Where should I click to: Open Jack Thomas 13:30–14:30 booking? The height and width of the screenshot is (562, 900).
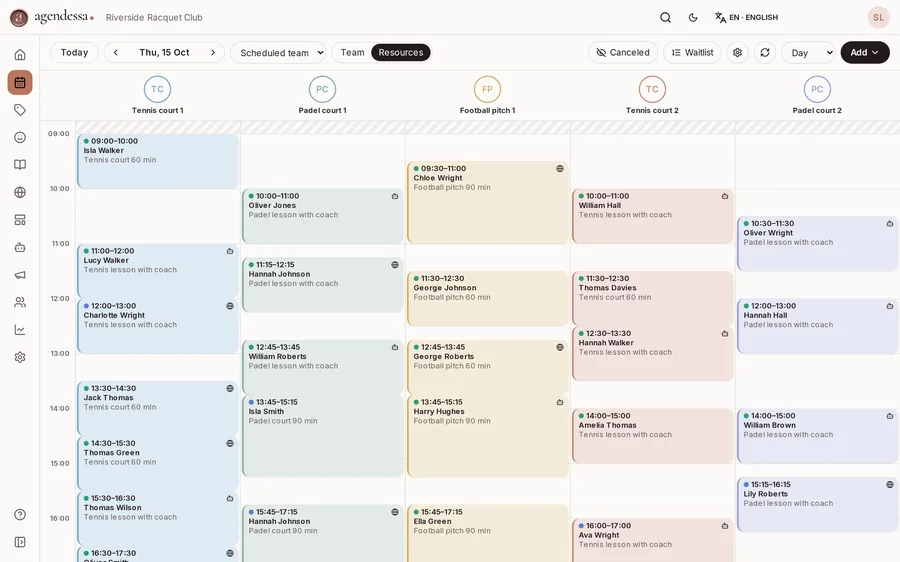158,409
